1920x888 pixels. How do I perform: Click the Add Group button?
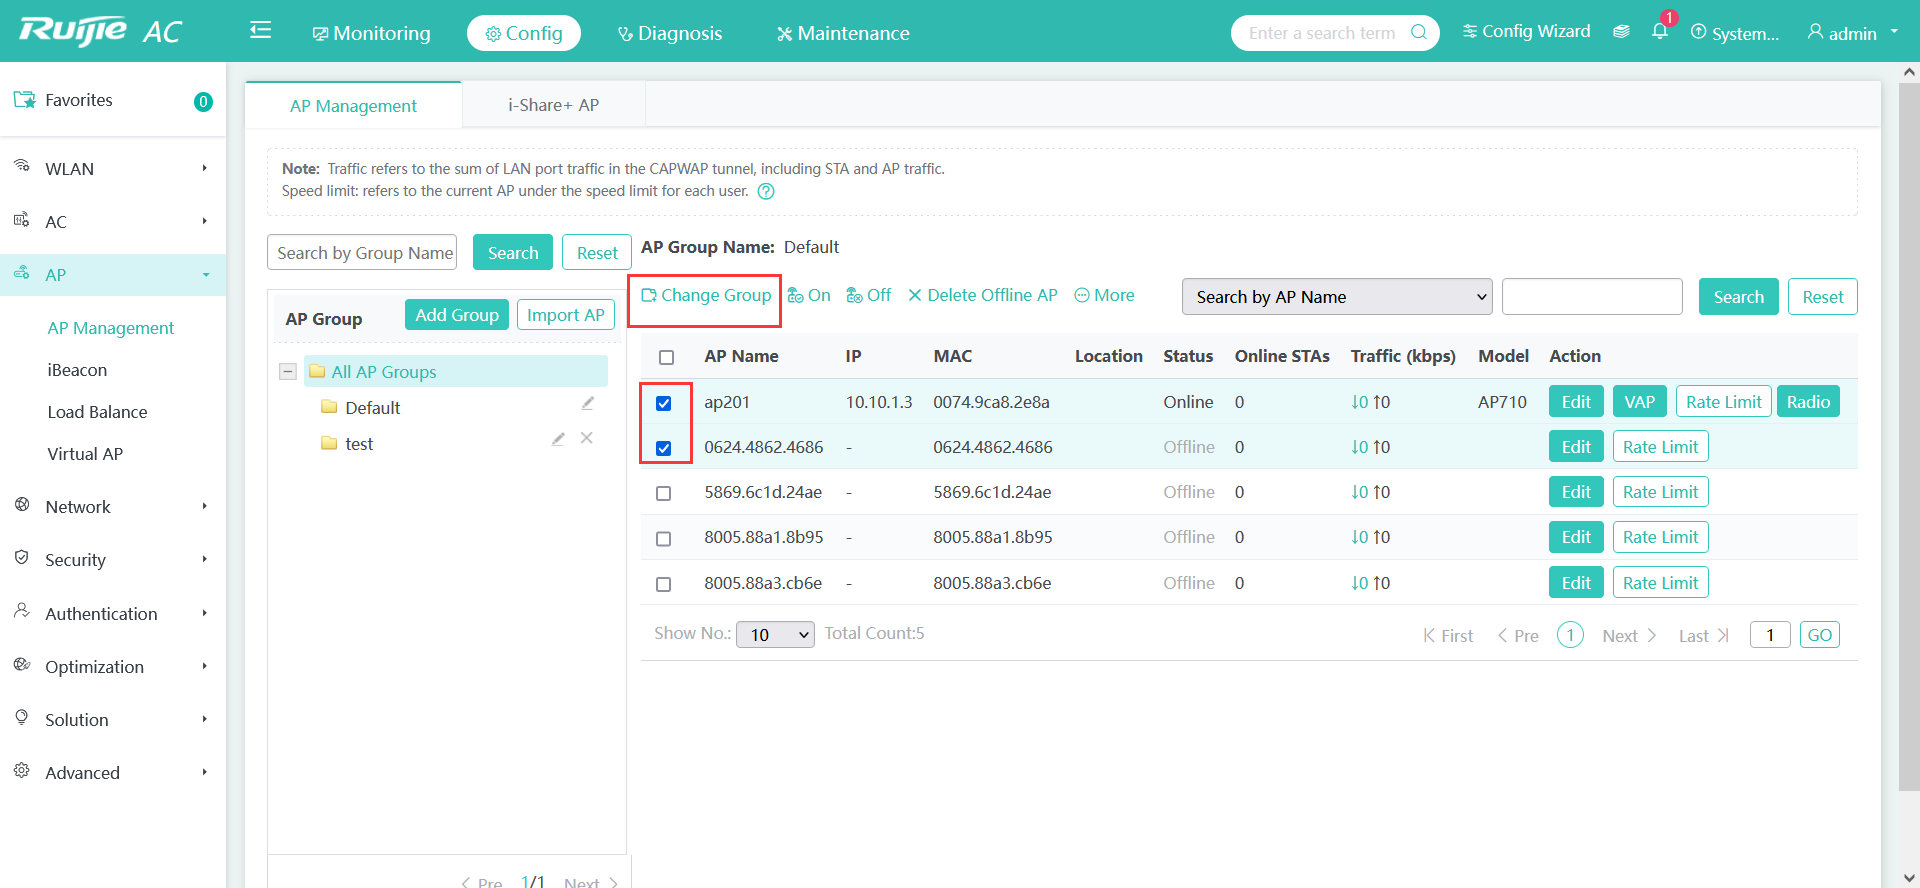pyautogui.click(x=457, y=315)
